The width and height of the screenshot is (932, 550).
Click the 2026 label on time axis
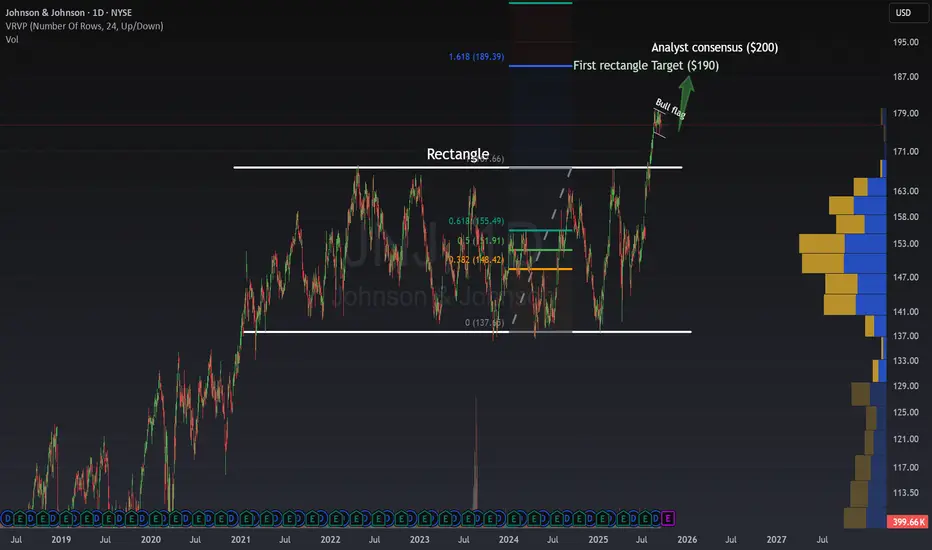pos(687,540)
